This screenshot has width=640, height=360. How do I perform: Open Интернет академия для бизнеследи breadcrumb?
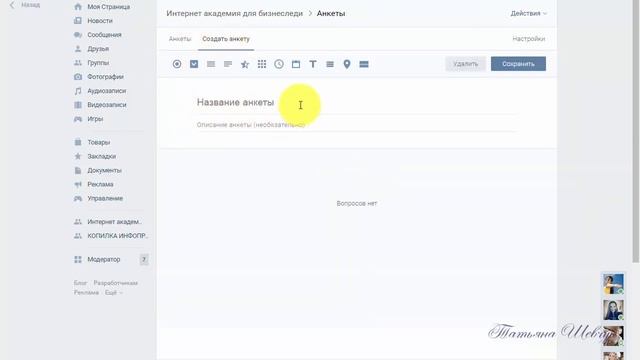click(x=235, y=13)
